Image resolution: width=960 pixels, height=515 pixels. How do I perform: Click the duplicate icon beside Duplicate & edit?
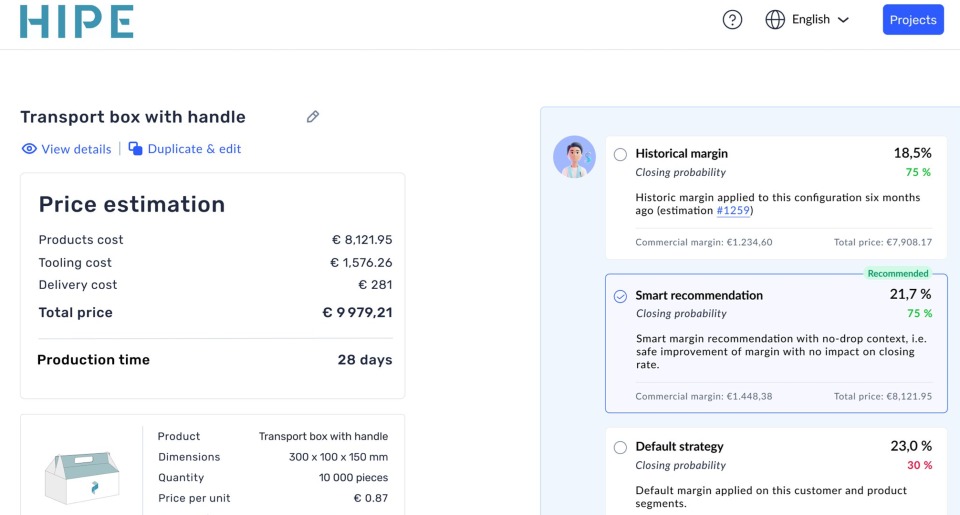135,149
